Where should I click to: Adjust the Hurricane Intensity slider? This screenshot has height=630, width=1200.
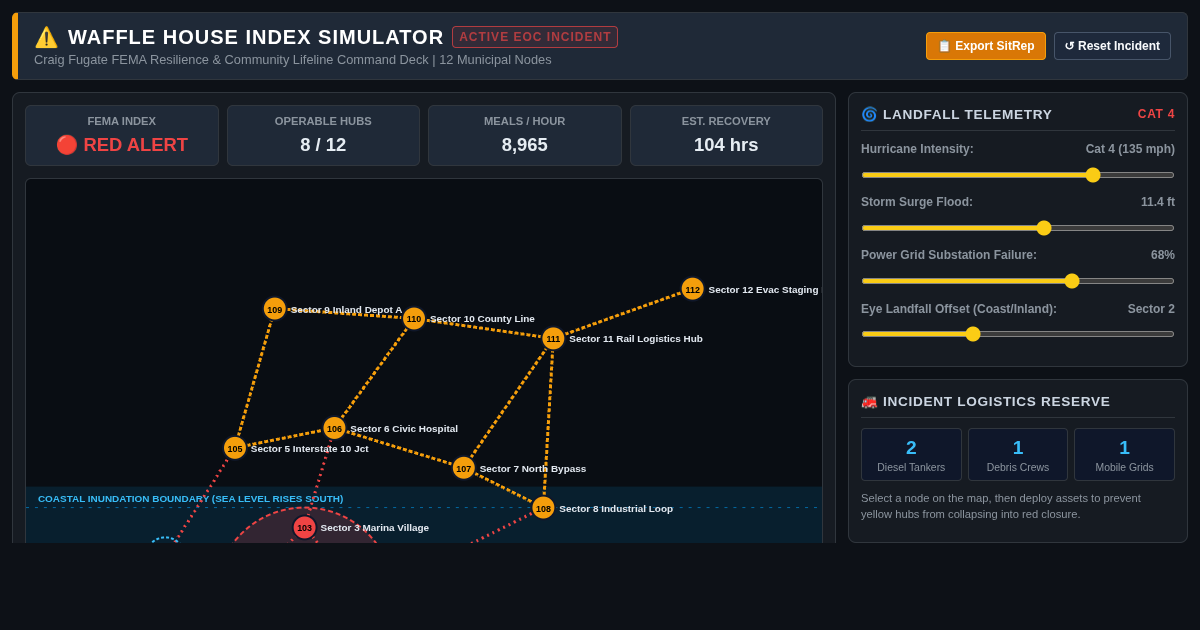tap(1018, 175)
